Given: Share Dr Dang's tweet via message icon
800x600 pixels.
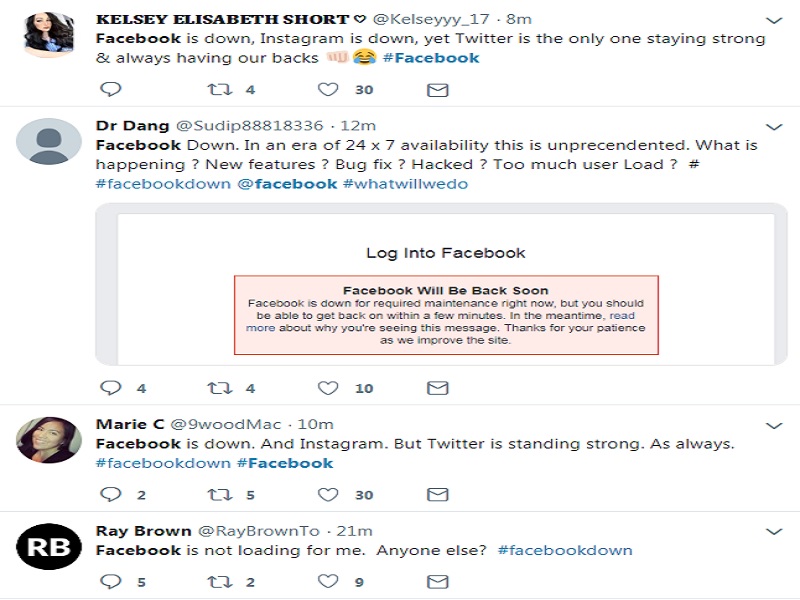Looking at the screenshot, I should (x=436, y=388).
